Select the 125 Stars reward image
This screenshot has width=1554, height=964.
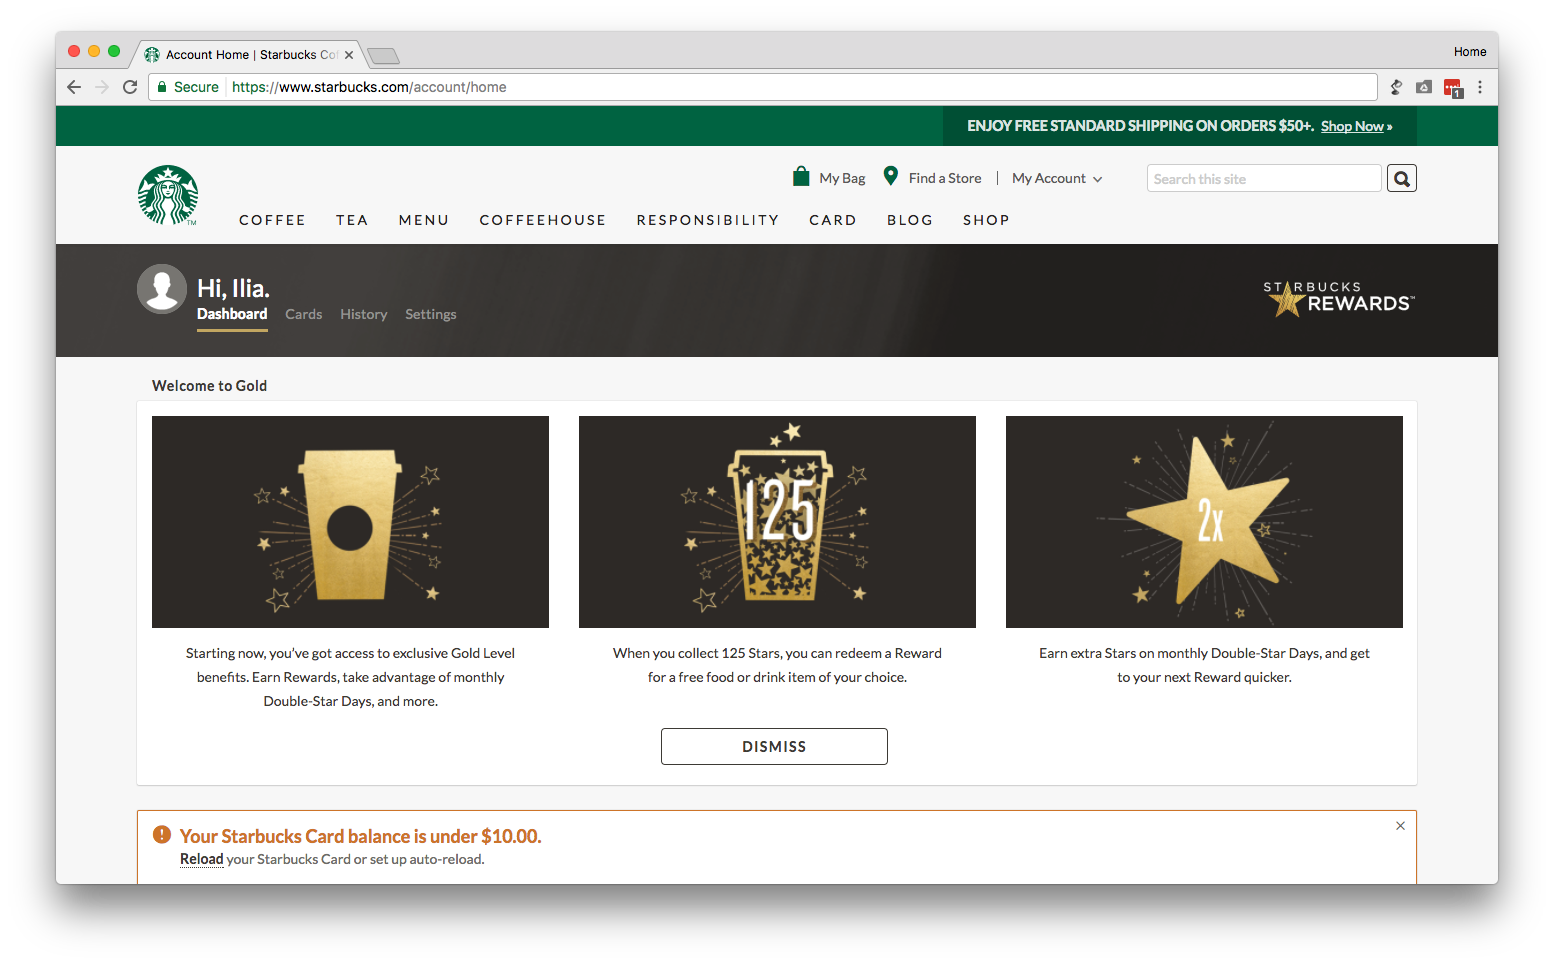tap(777, 522)
